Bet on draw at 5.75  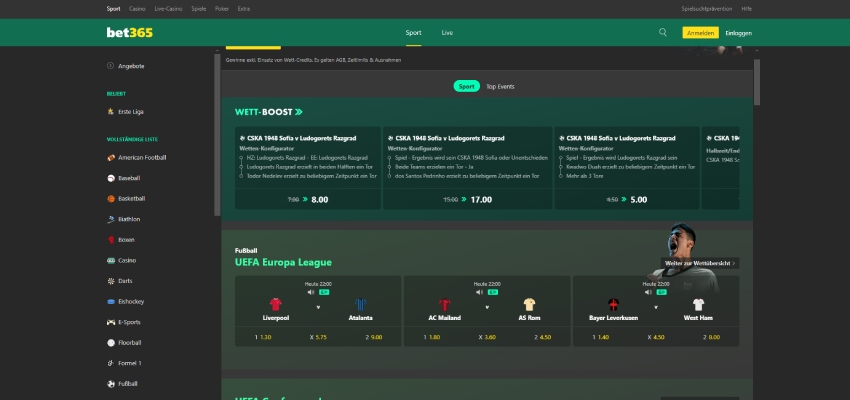tap(318, 337)
